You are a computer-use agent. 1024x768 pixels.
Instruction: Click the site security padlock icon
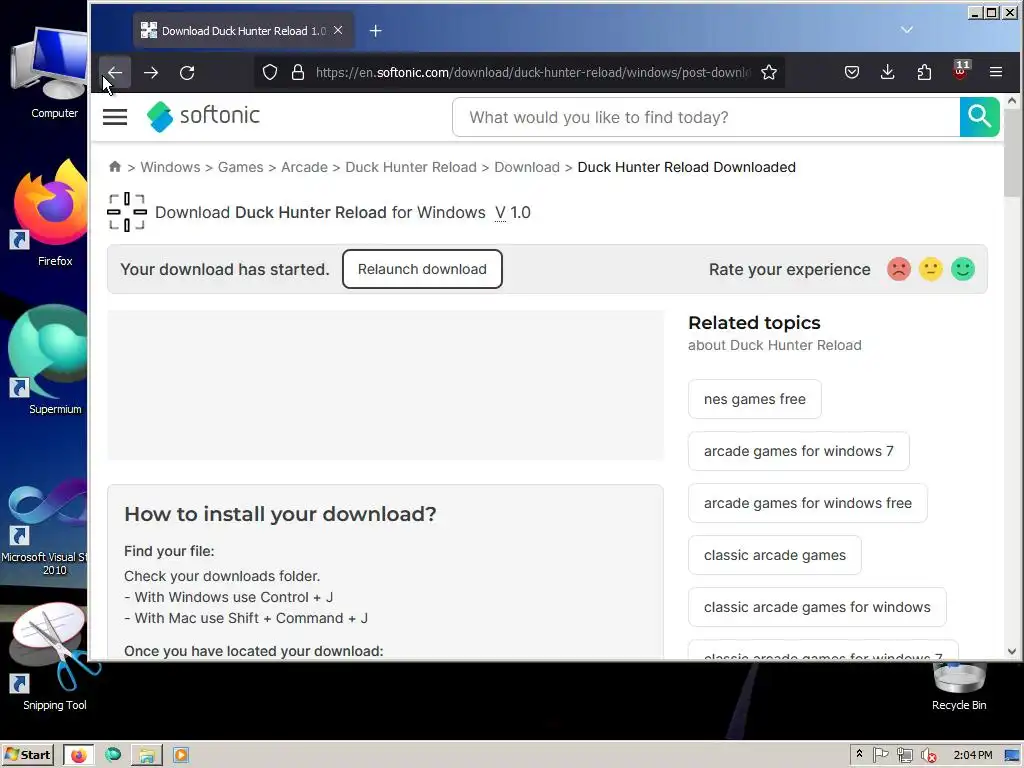pyautogui.click(x=298, y=72)
